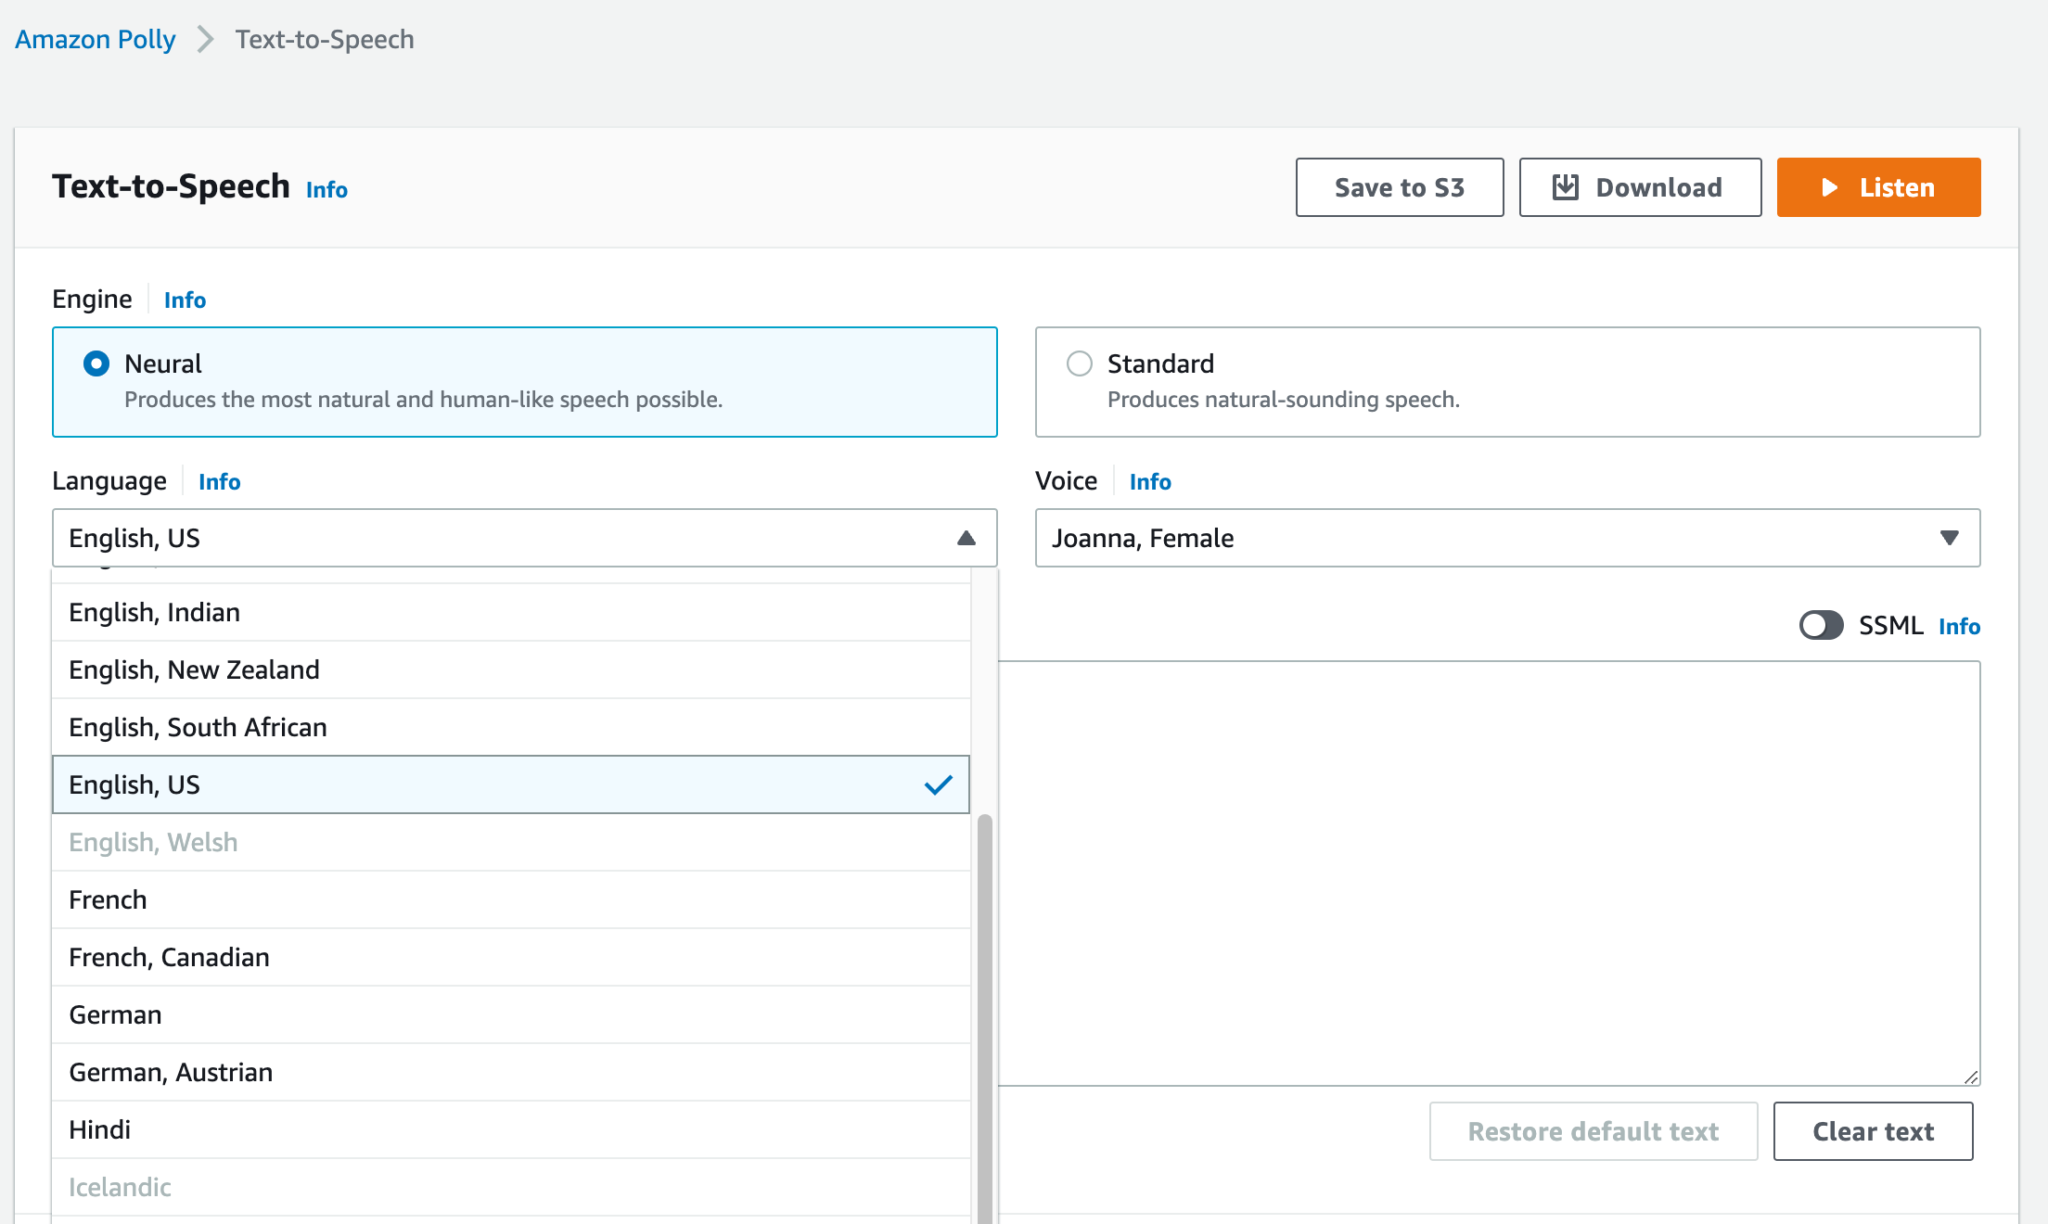Enable the SSML toggle switch

(x=1820, y=625)
